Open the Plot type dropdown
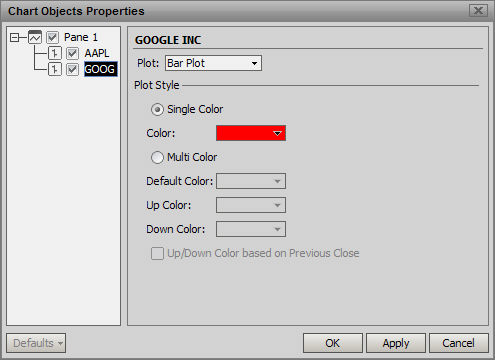Image resolution: width=495 pixels, height=360 pixels. [213, 63]
